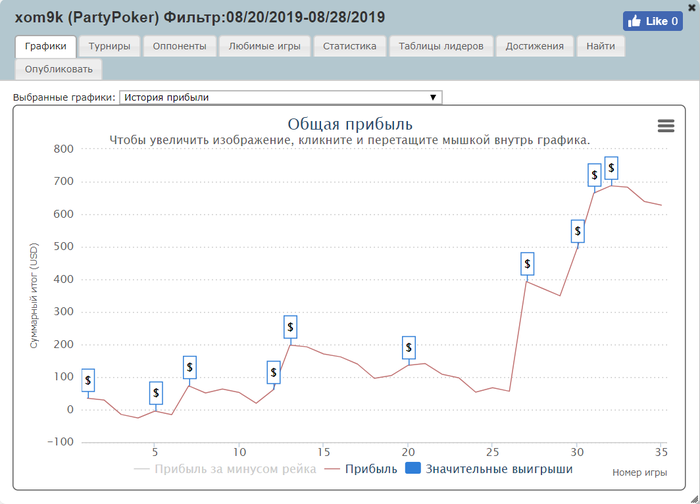
Task: Open the Оппоненты tab
Action: coord(179,46)
